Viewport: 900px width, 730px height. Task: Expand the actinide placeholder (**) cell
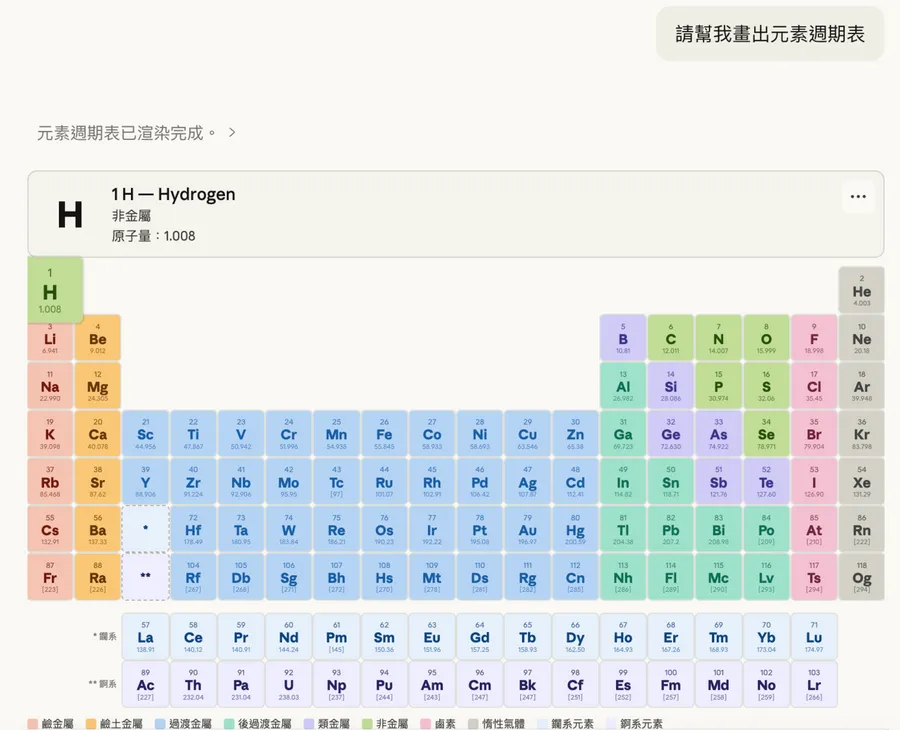click(145, 578)
